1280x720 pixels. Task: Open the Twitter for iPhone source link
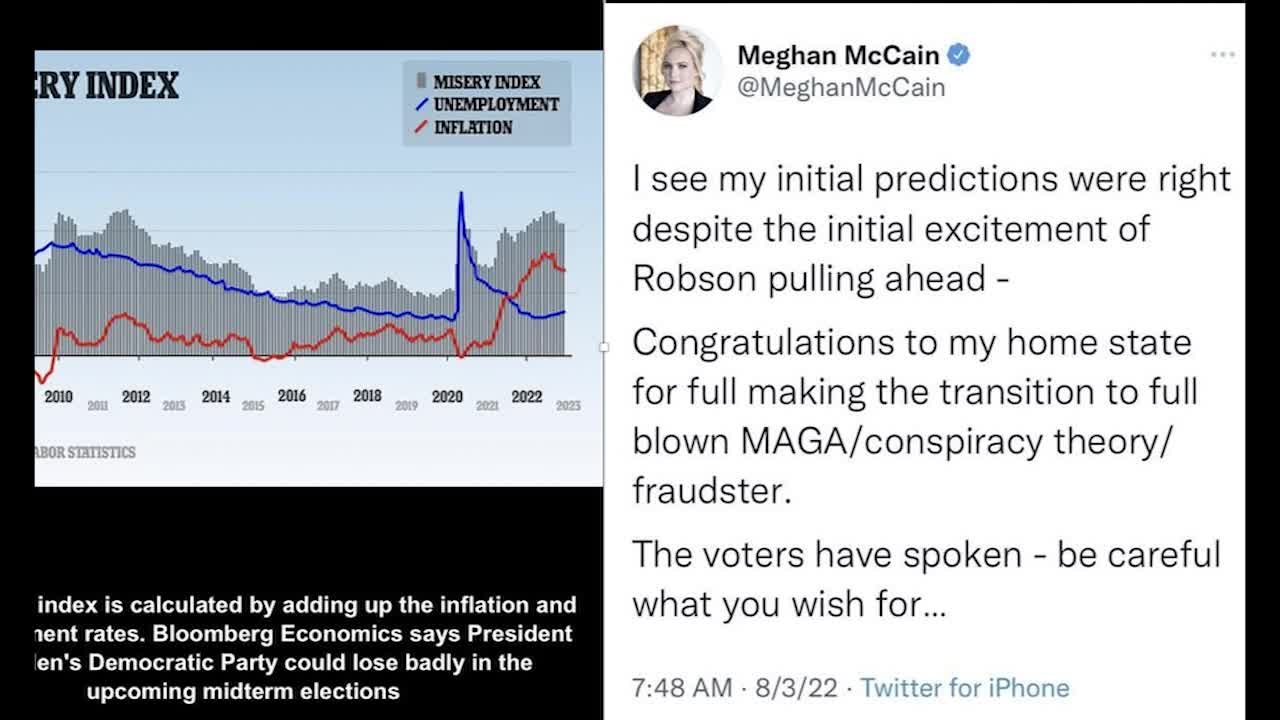click(965, 688)
